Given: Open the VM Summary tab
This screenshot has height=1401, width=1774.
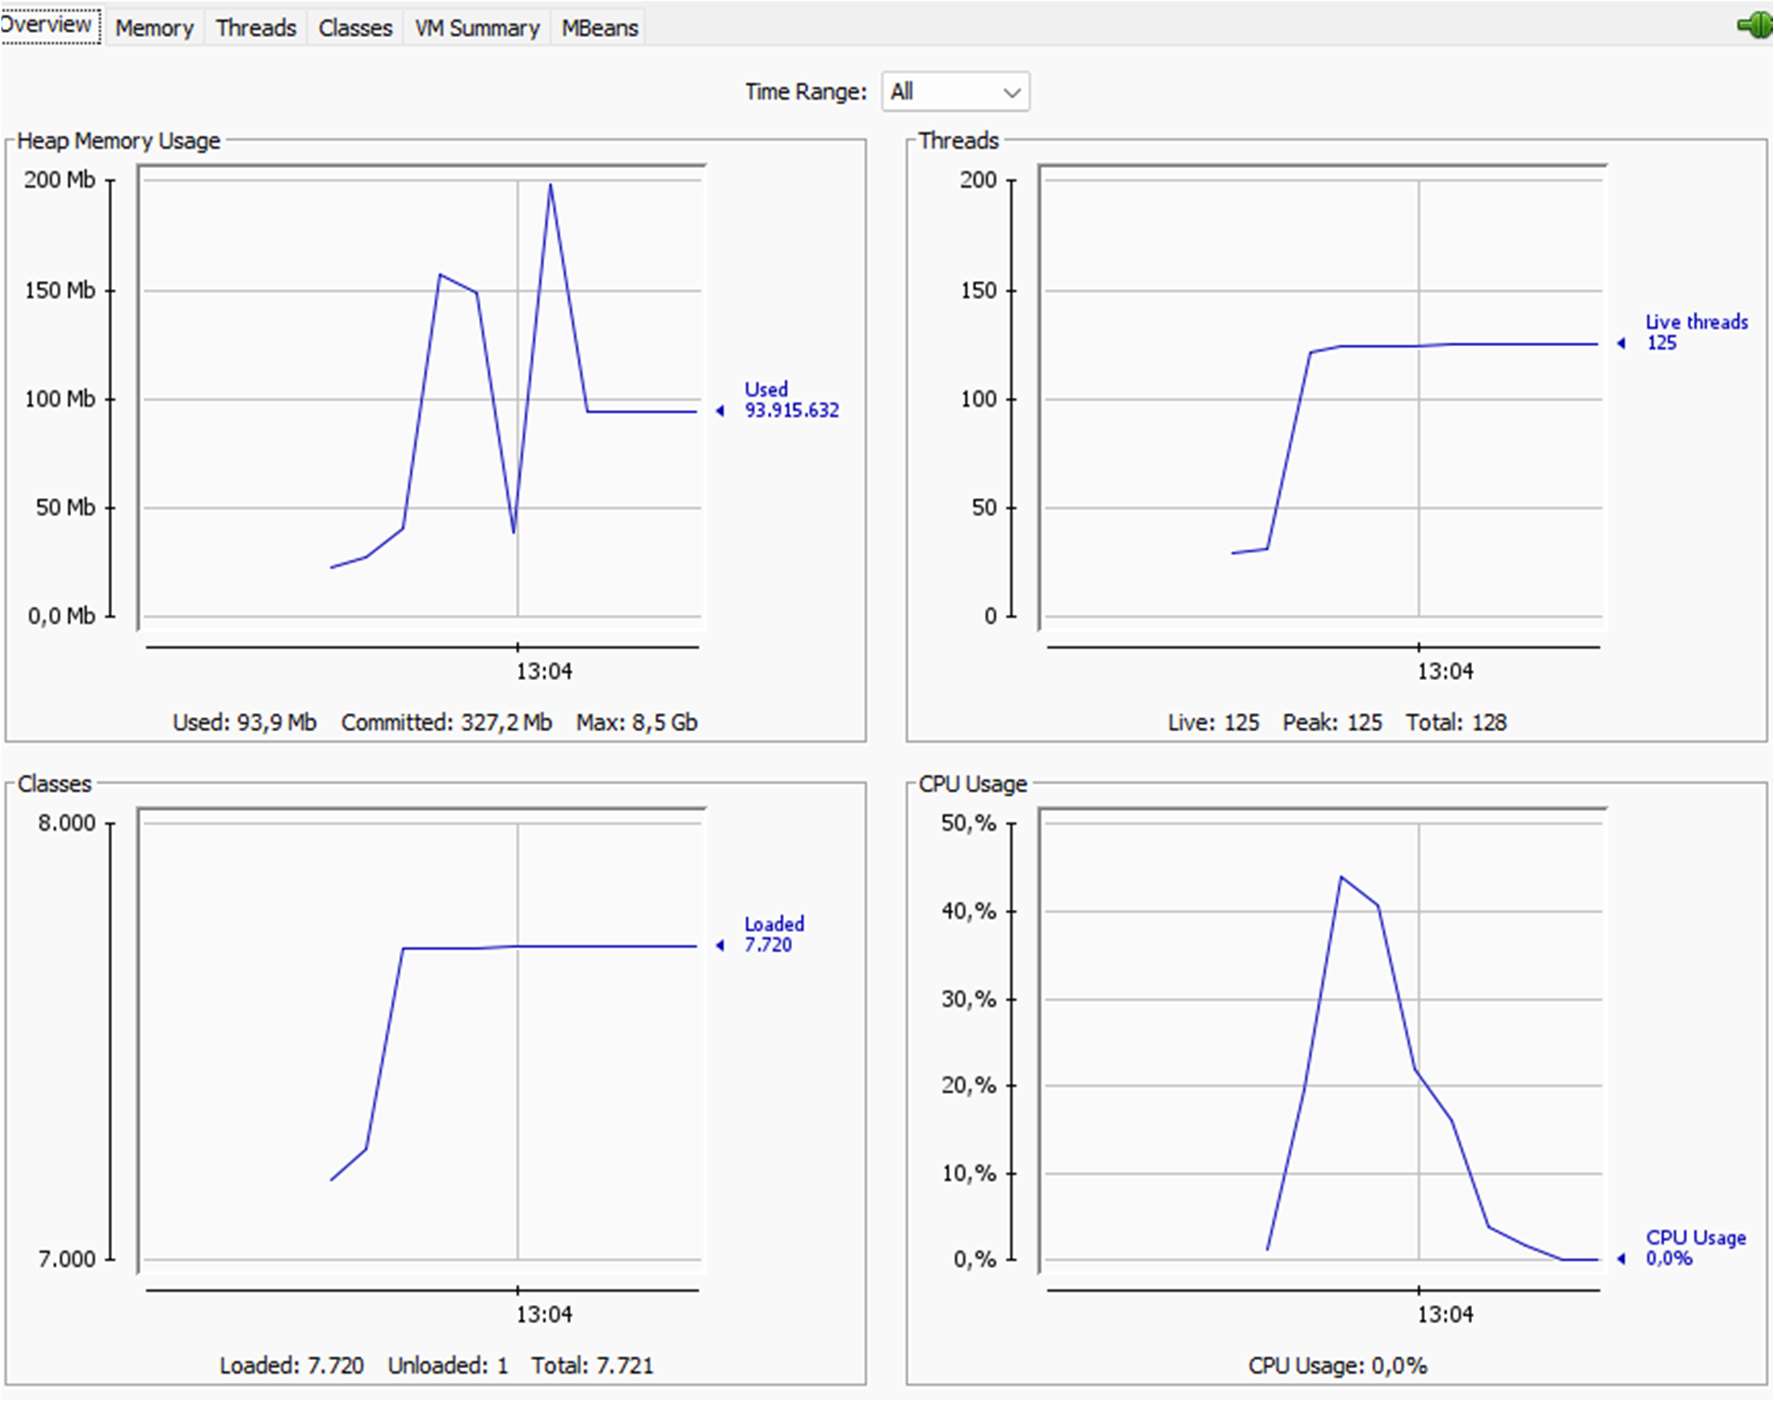Looking at the screenshot, I should 477,28.
